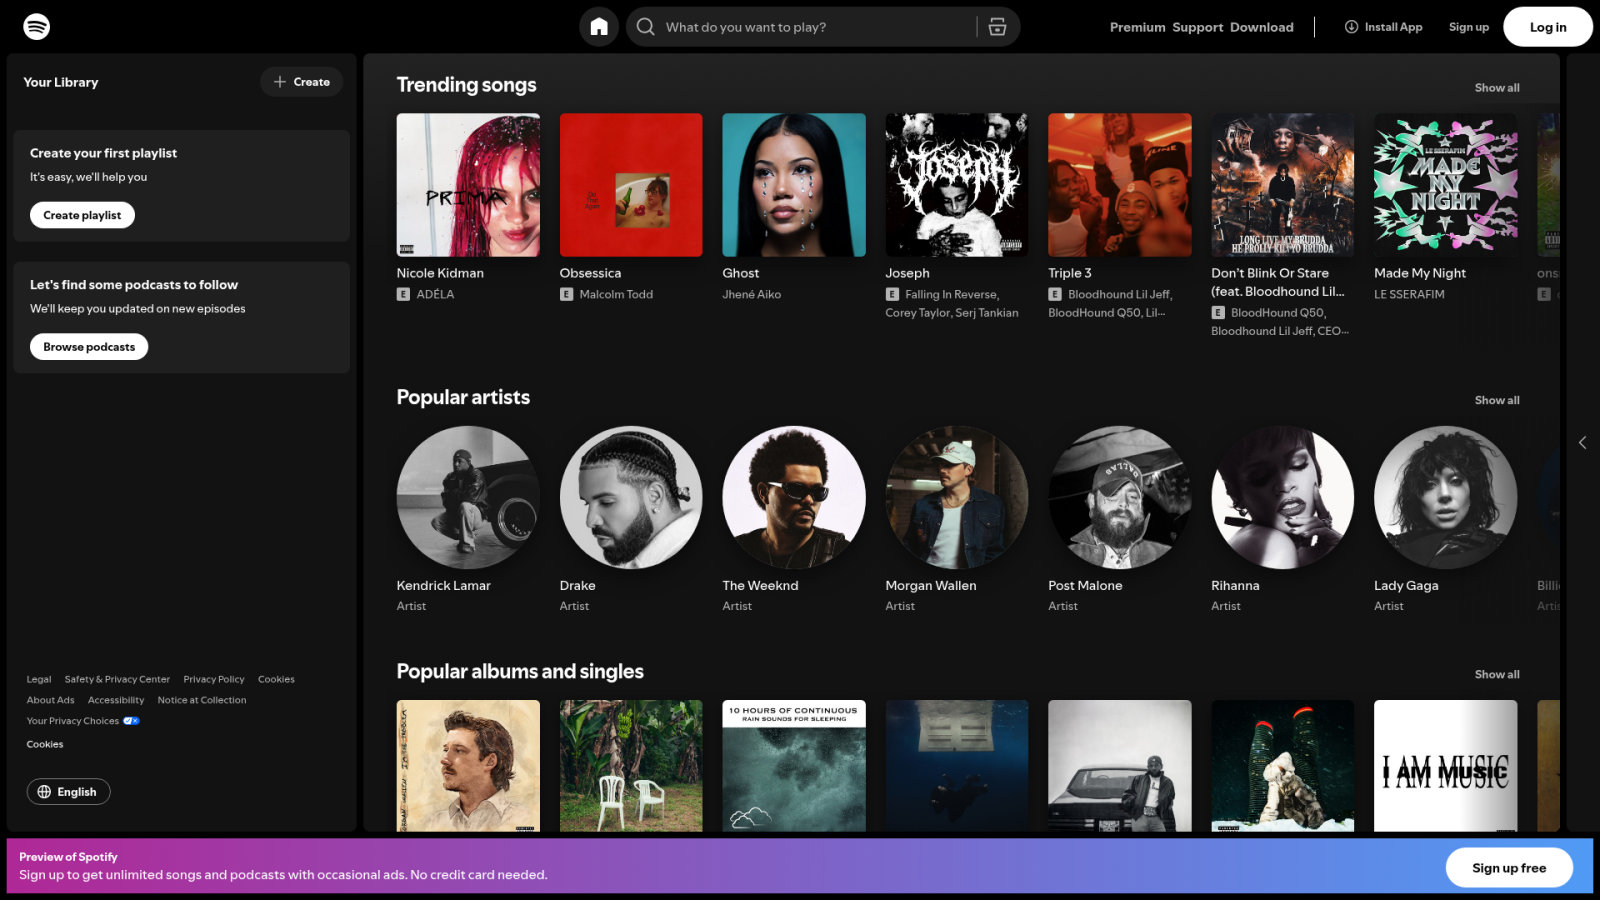The height and width of the screenshot is (900, 1600).
Task: Collapse the right panel chevron
Action: pos(1582,442)
